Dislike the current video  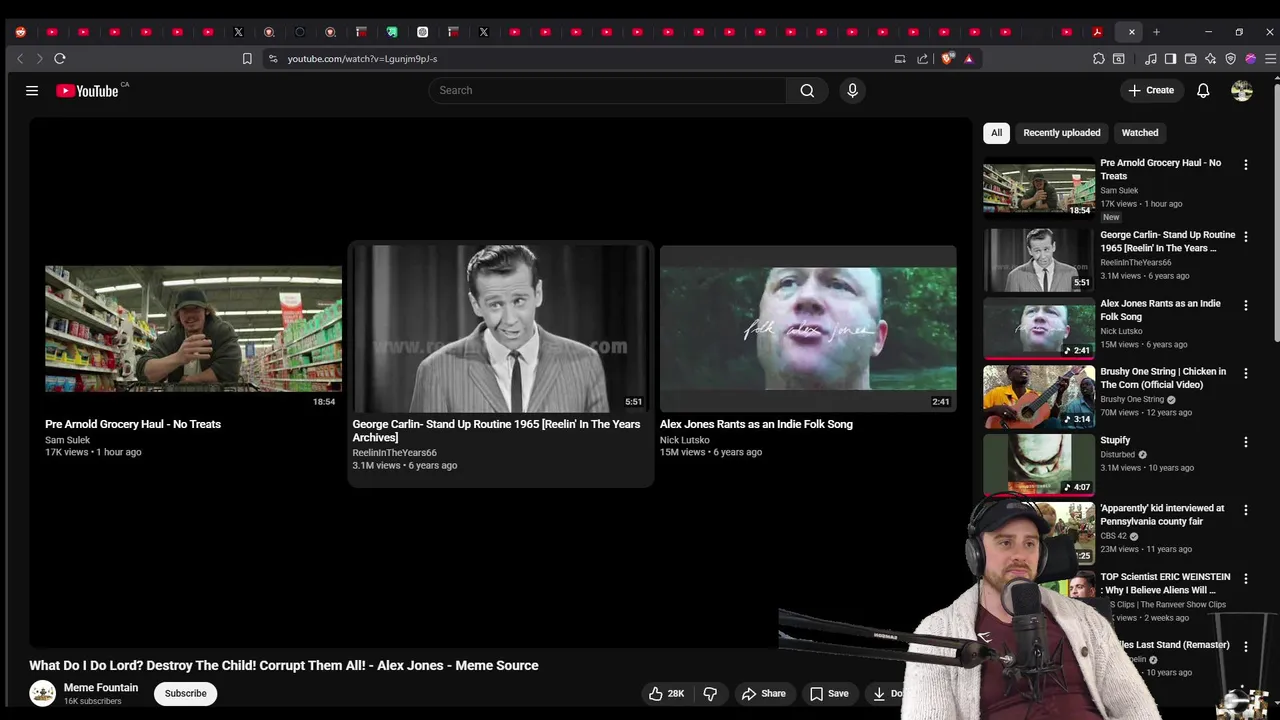(x=710, y=694)
